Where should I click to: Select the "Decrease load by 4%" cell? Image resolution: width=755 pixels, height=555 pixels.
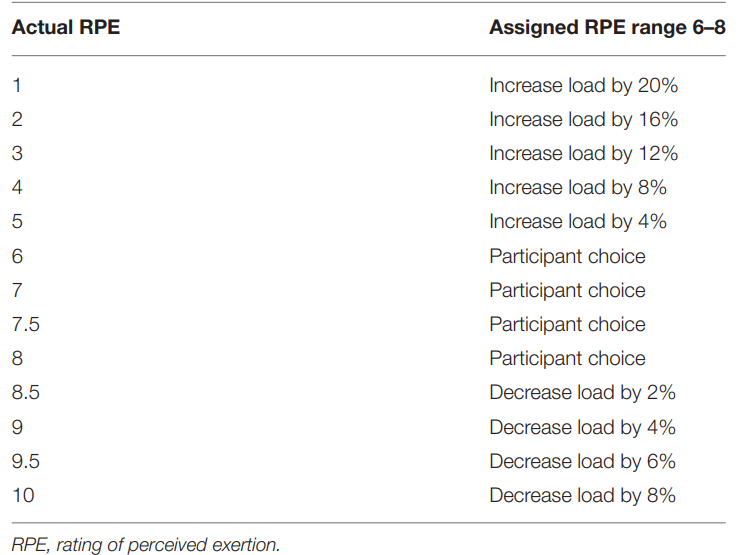pos(583,427)
